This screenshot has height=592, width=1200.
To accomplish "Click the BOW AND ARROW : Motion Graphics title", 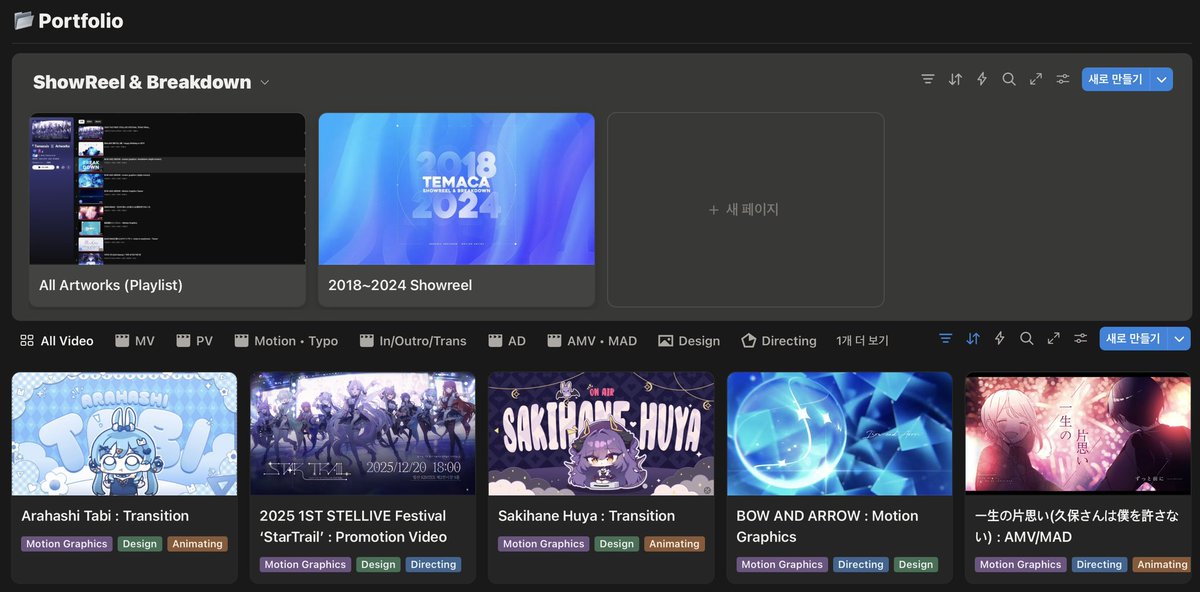I will (x=827, y=526).
